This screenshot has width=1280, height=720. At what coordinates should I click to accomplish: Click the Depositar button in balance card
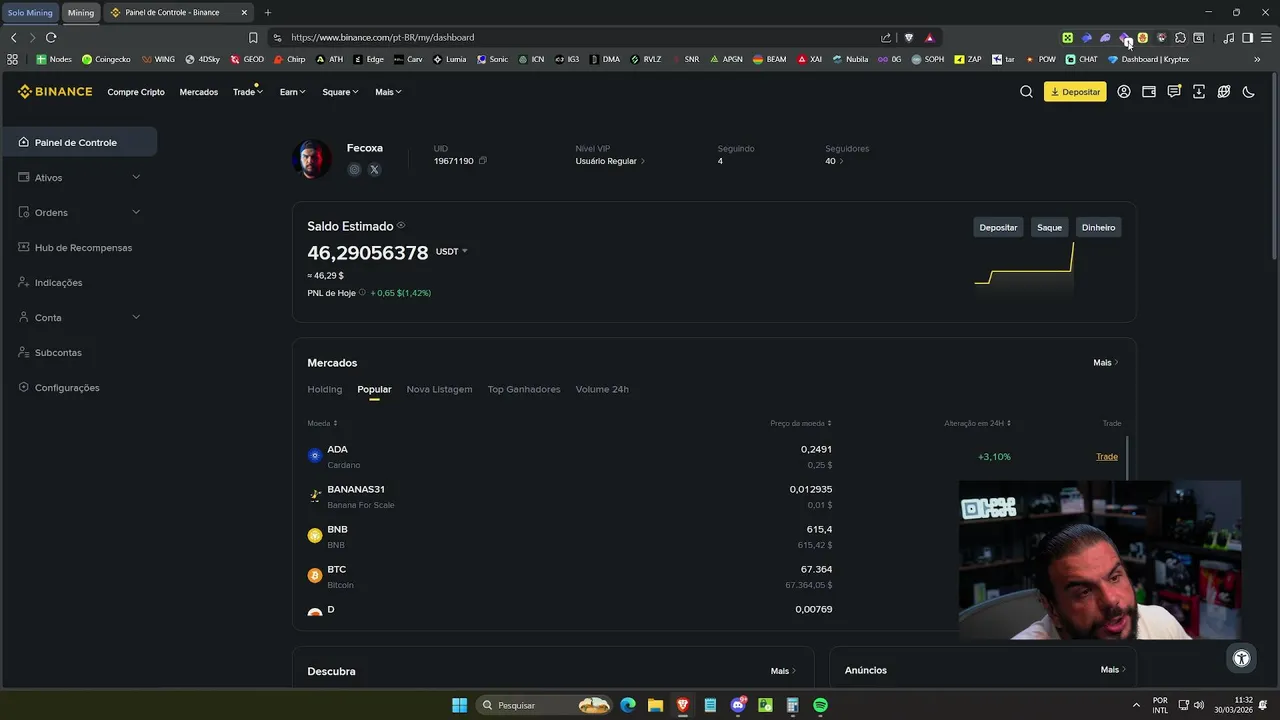pos(998,227)
